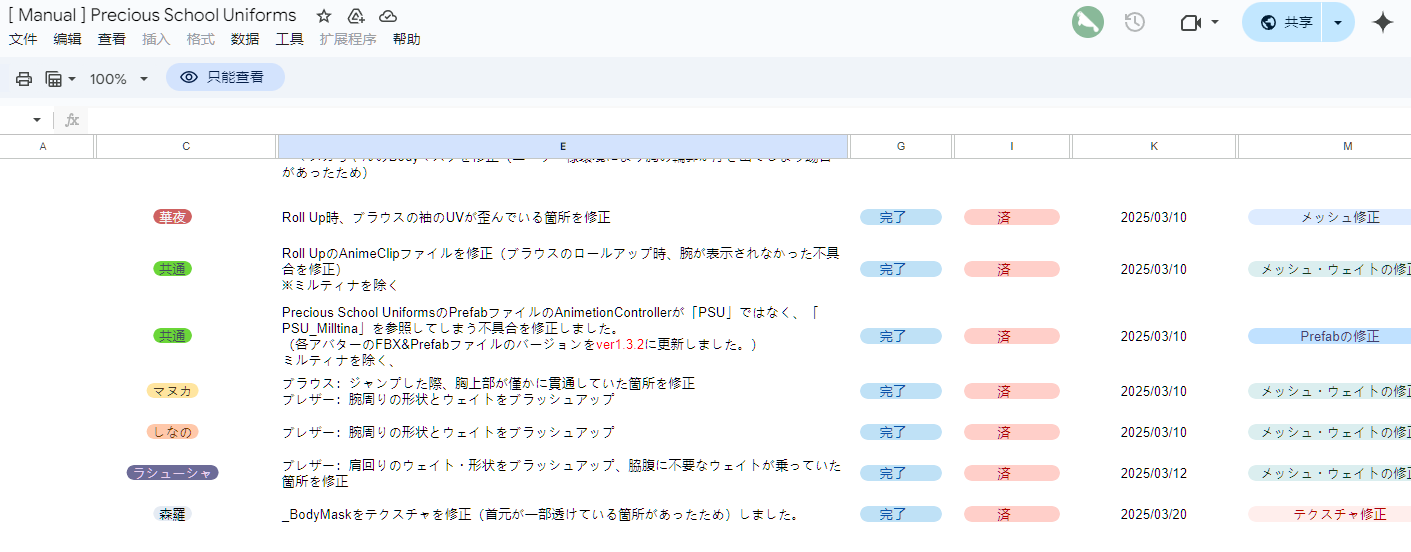Expand the filter views dropdown arrow
Image resolution: width=1411 pixels, height=552 pixels.
click(72, 78)
